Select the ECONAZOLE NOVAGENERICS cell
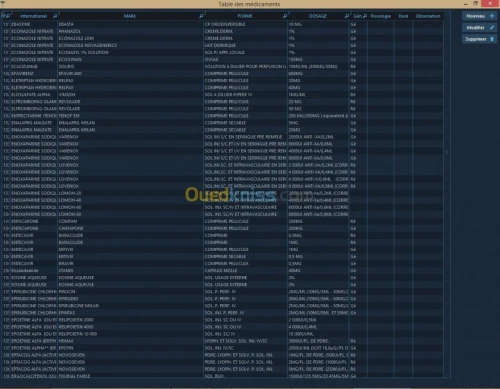The height and width of the screenshot is (389, 500). coord(130,45)
